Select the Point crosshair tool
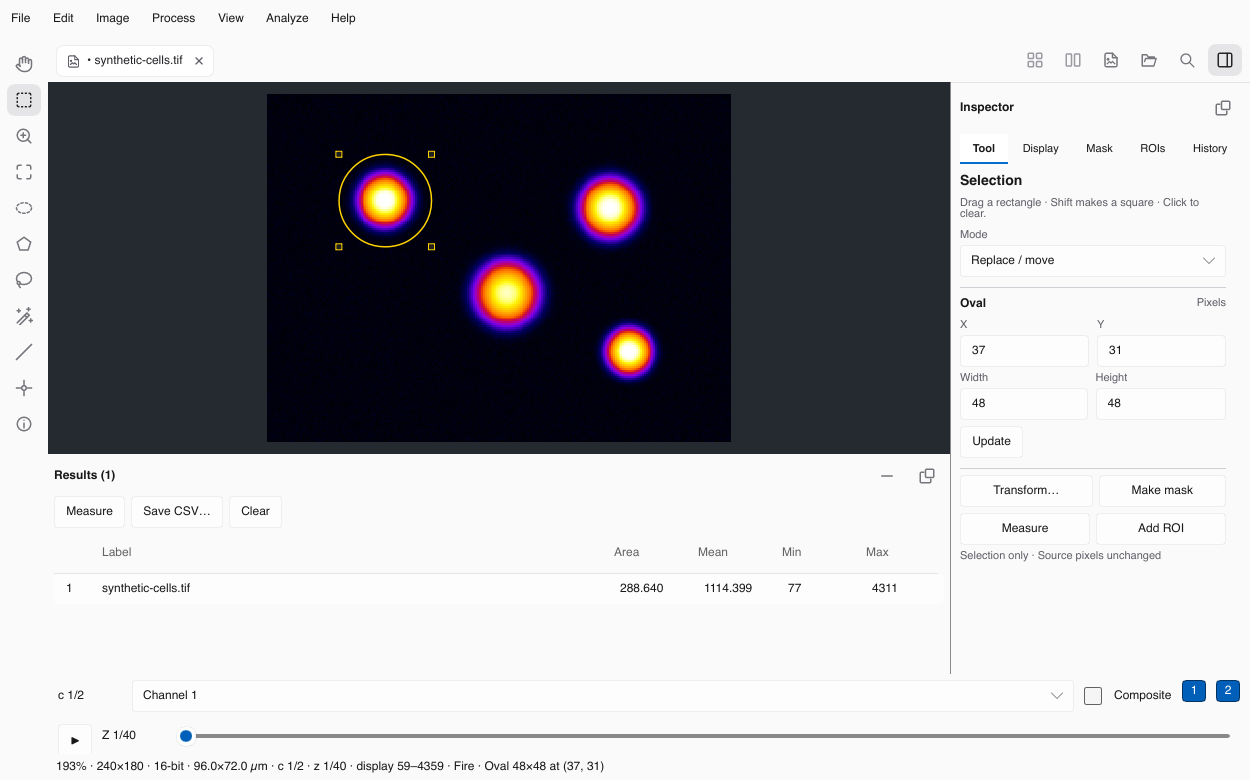1250x780 pixels. tap(24, 388)
